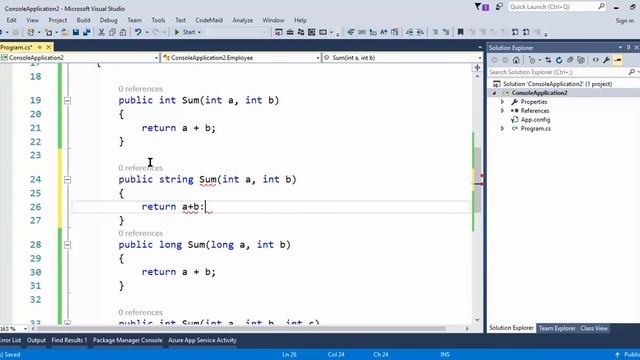Image resolution: width=640 pixels, height=360 pixels.
Task: Switch to the Class View tab
Action: pyautogui.click(x=594, y=328)
